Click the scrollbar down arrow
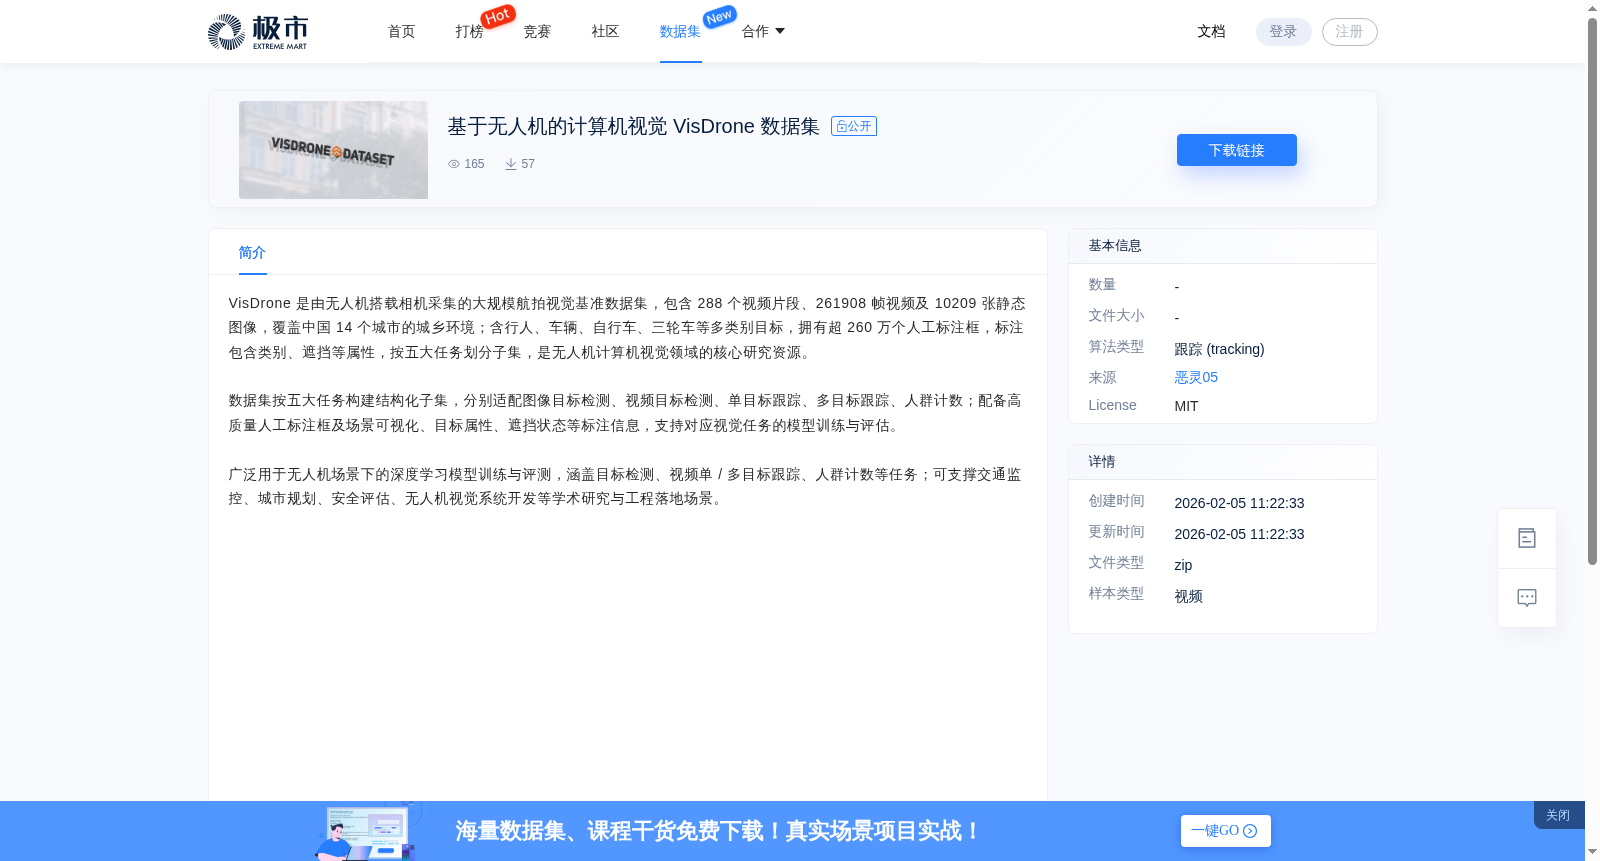The height and width of the screenshot is (861, 1600). [x=1592, y=852]
